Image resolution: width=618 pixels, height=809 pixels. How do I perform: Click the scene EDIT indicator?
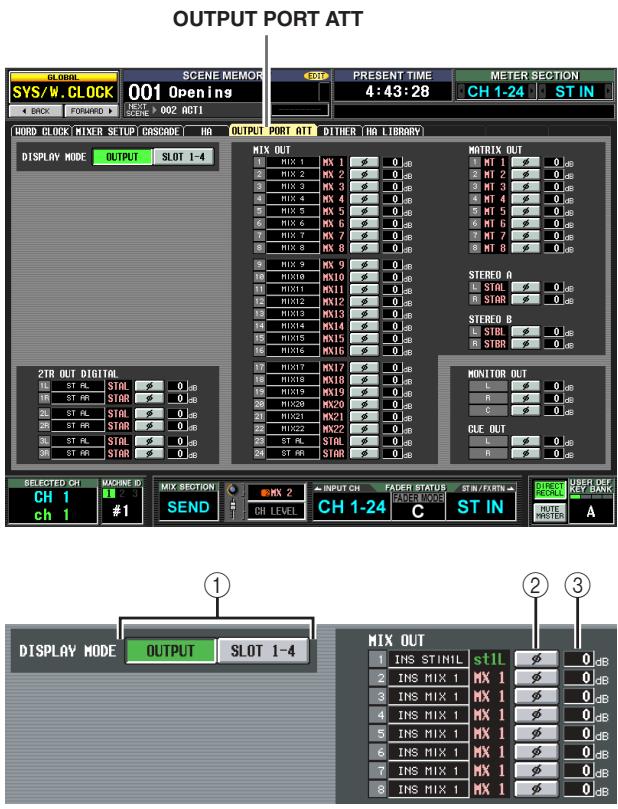(316, 76)
